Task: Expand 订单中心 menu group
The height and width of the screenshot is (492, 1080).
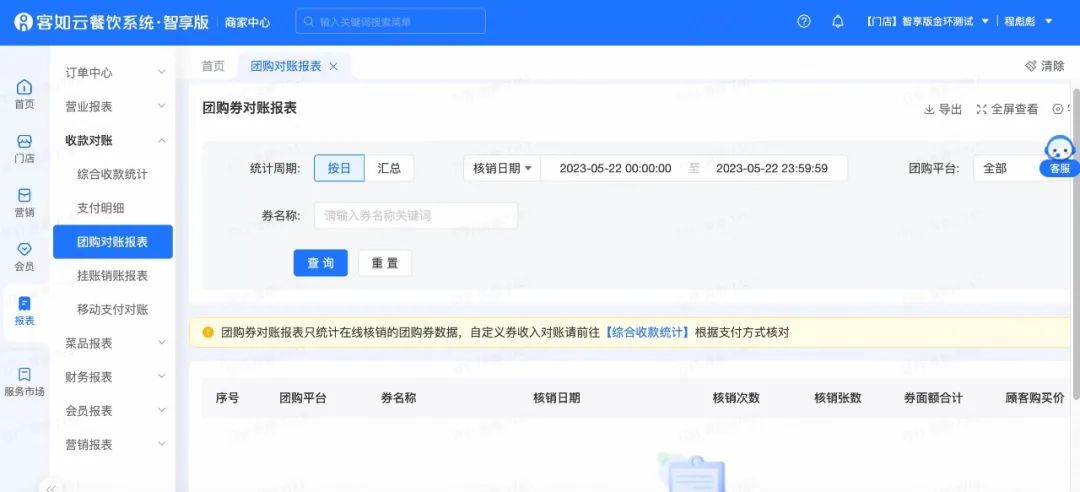Action: pyautogui.click(x=115, y=72)
